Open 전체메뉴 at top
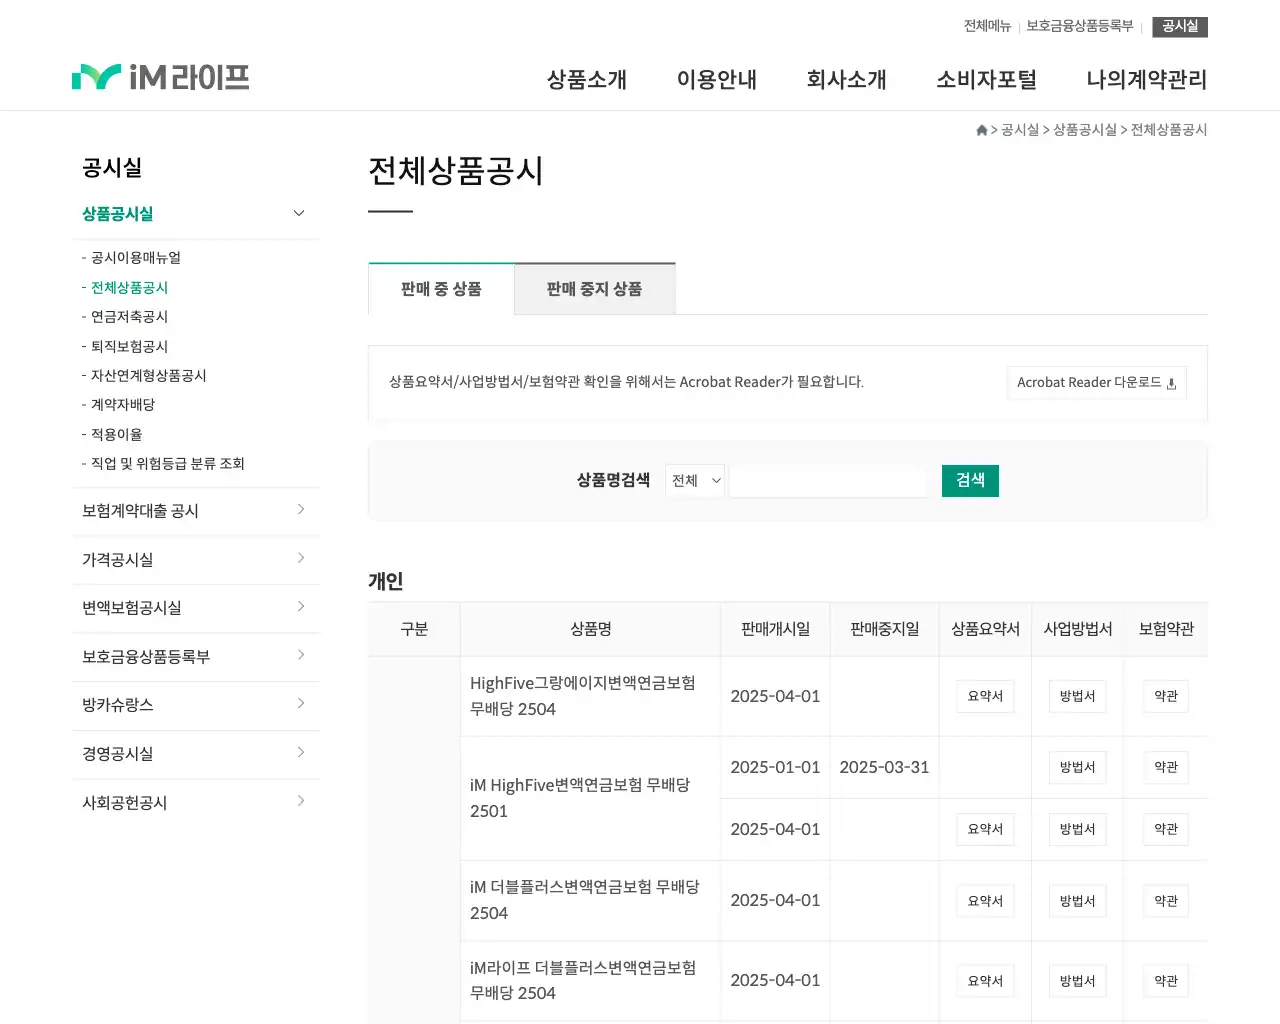Screen dimensions: 1280x1024 (x=987, y=26)
